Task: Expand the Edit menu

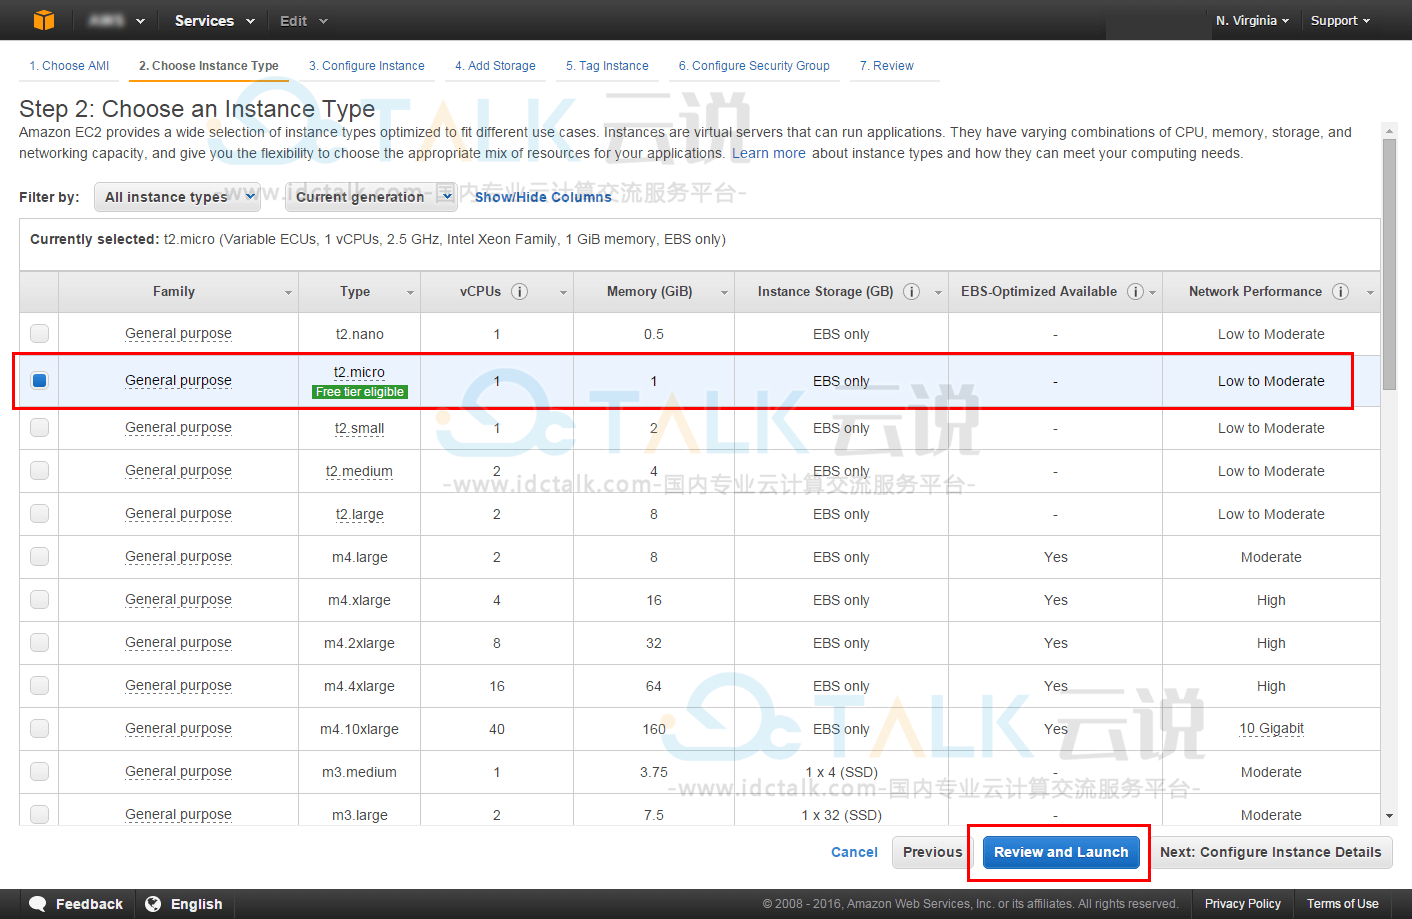Action: point(304,20)
